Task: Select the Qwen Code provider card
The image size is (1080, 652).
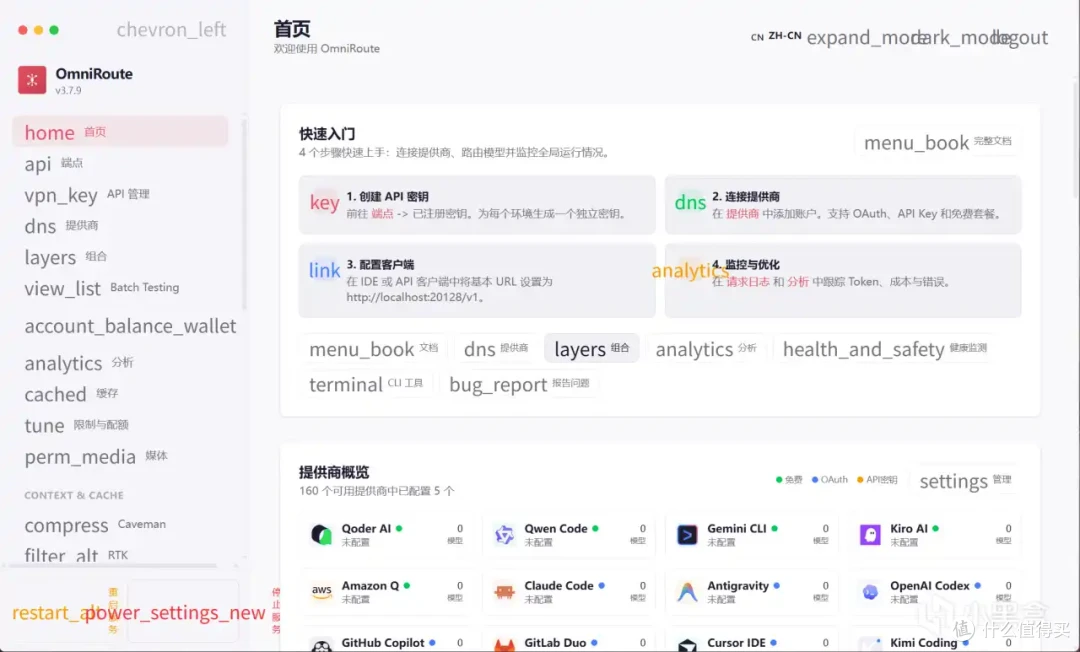Action: pos(570,534)
